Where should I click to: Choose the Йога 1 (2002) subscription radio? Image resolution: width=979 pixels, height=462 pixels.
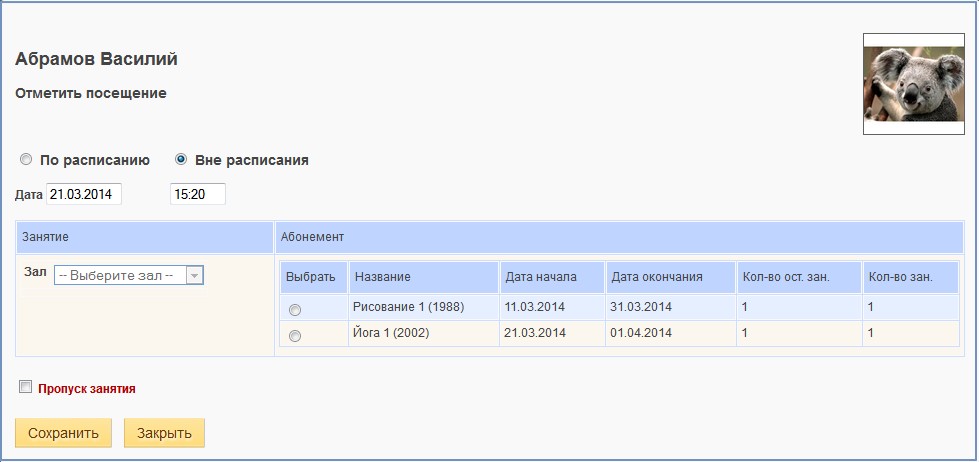coord(295,336)
